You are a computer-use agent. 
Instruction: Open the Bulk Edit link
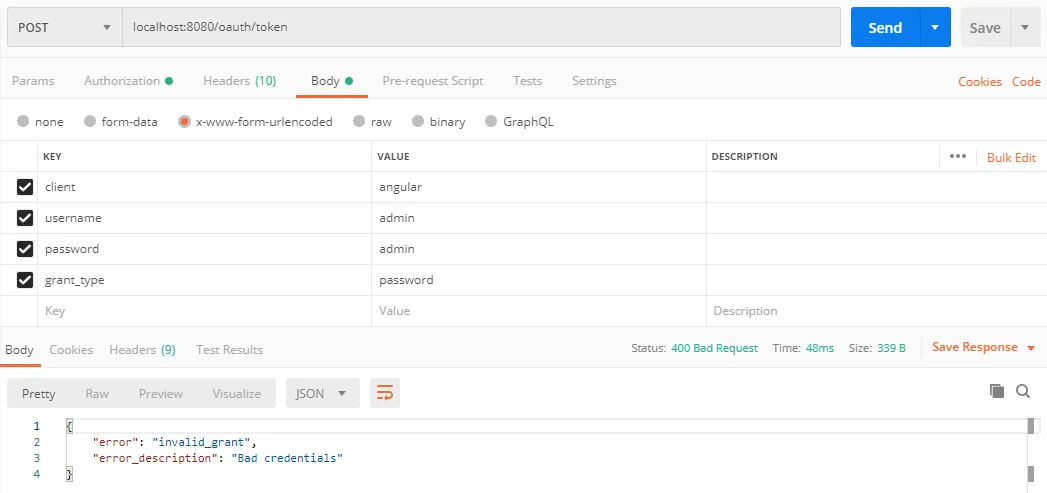click(1011, 158)
